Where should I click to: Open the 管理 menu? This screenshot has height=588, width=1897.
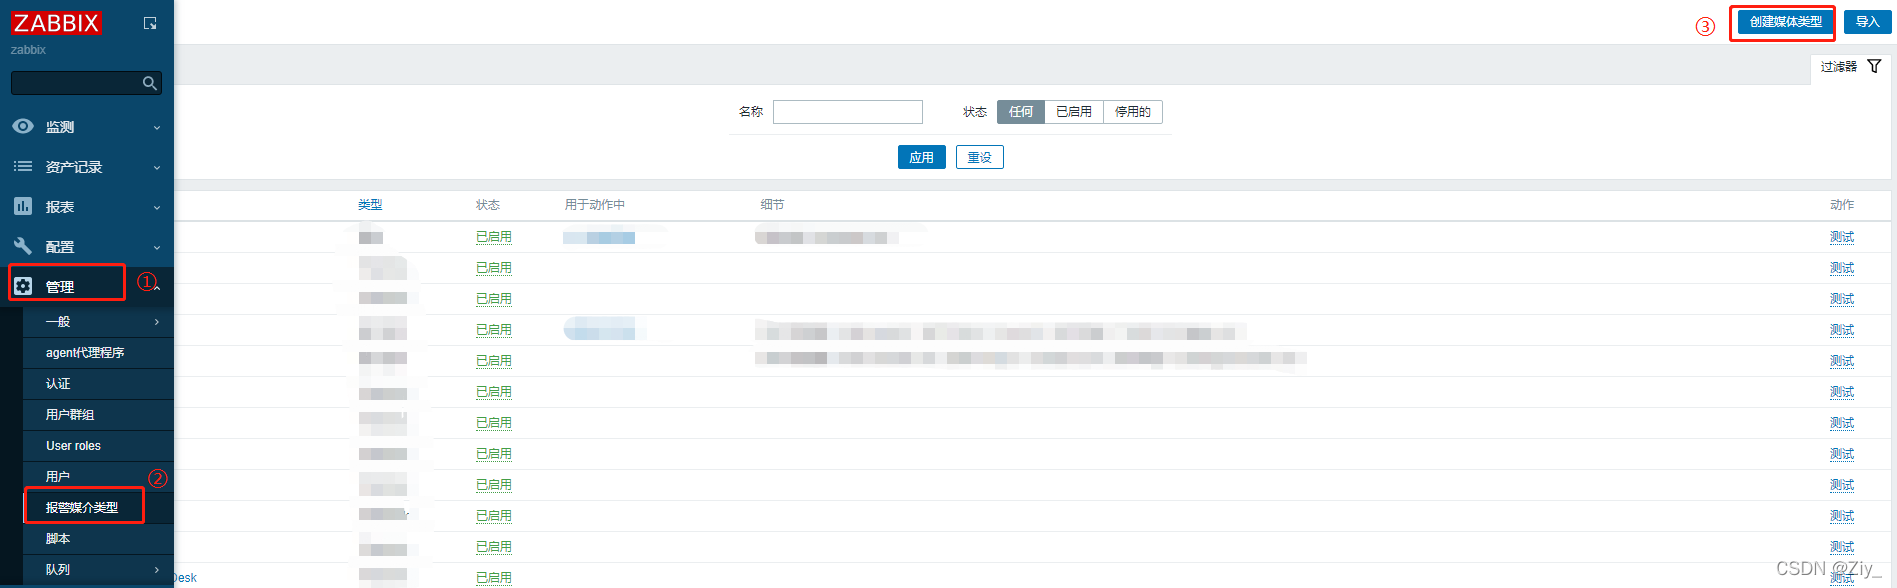click(x=60, y=287)
